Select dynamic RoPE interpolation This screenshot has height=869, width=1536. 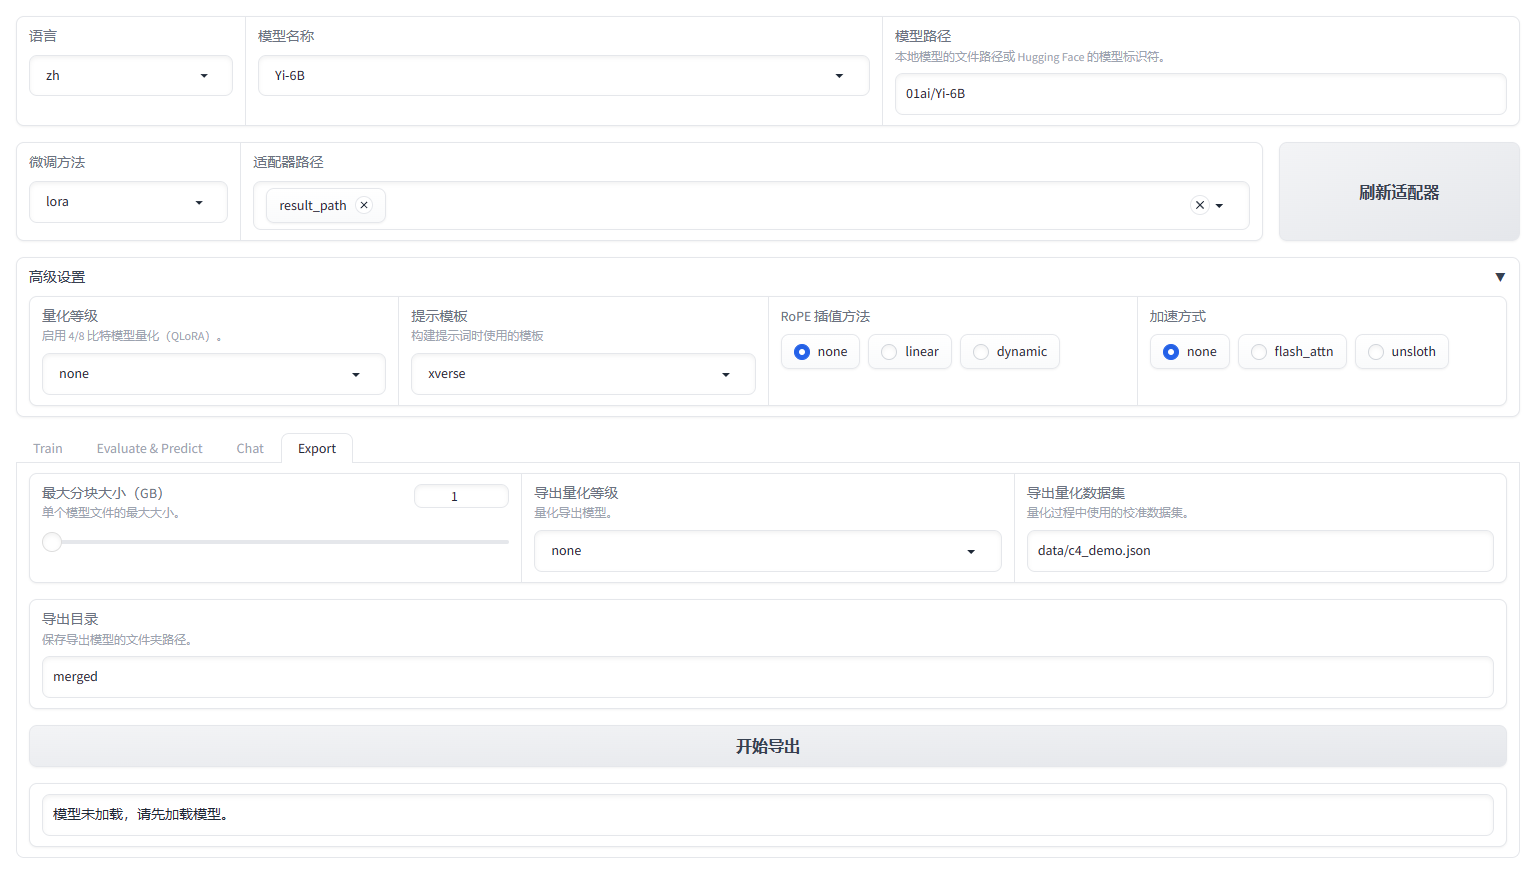[1009, 351]
